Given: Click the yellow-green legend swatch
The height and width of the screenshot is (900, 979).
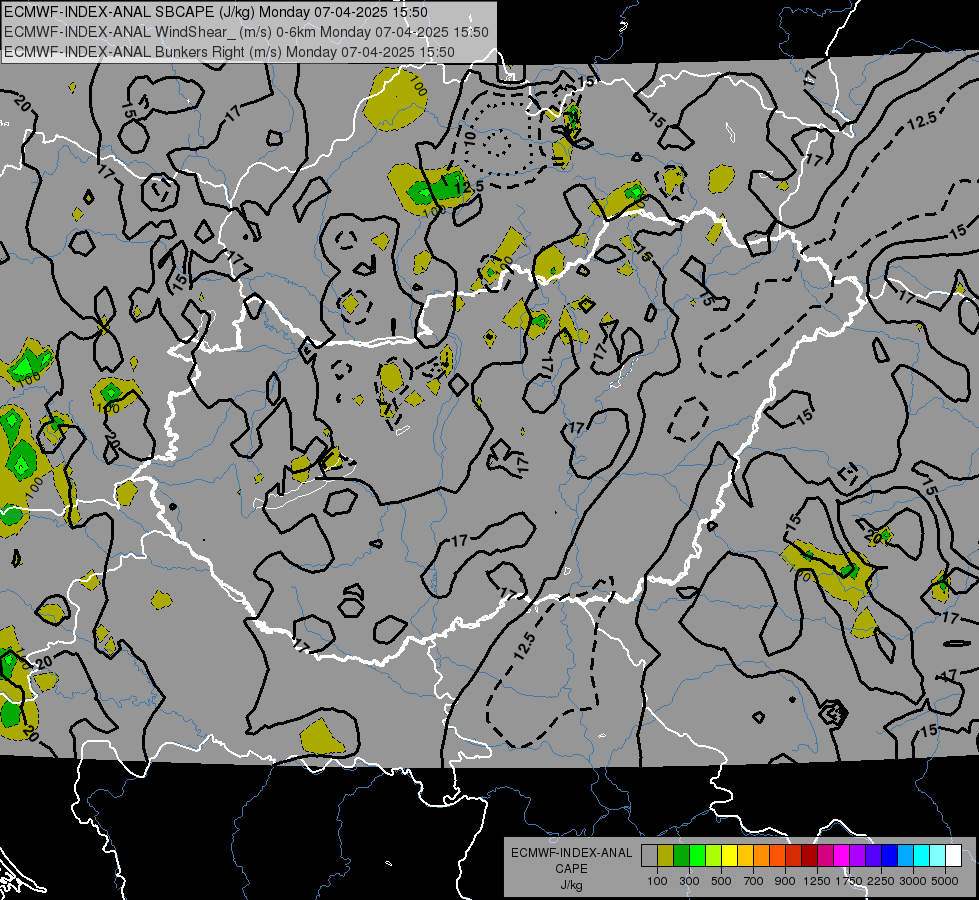Looking at the screenshot, I should (x=713, y=856).
